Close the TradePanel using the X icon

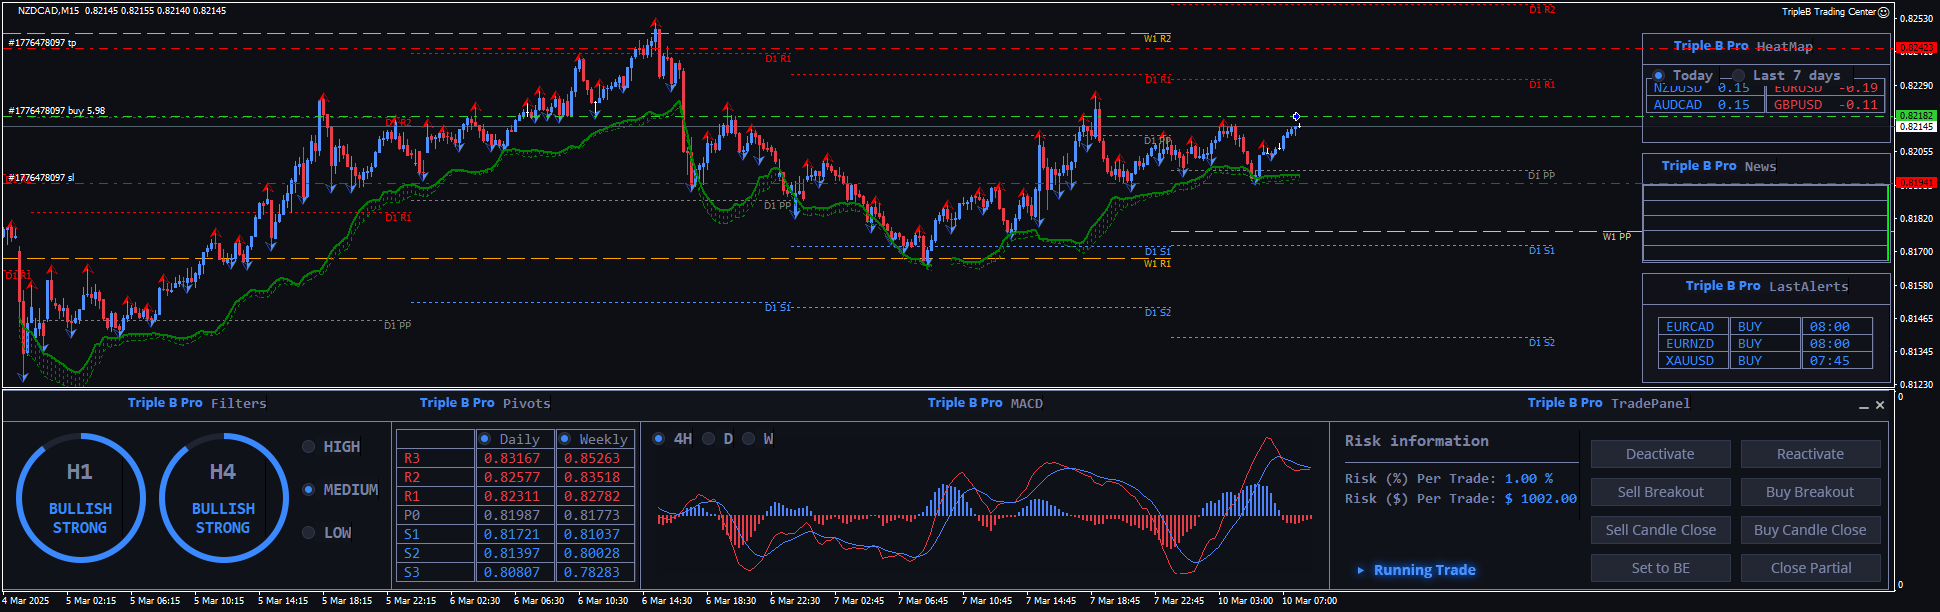(1880, 405)
